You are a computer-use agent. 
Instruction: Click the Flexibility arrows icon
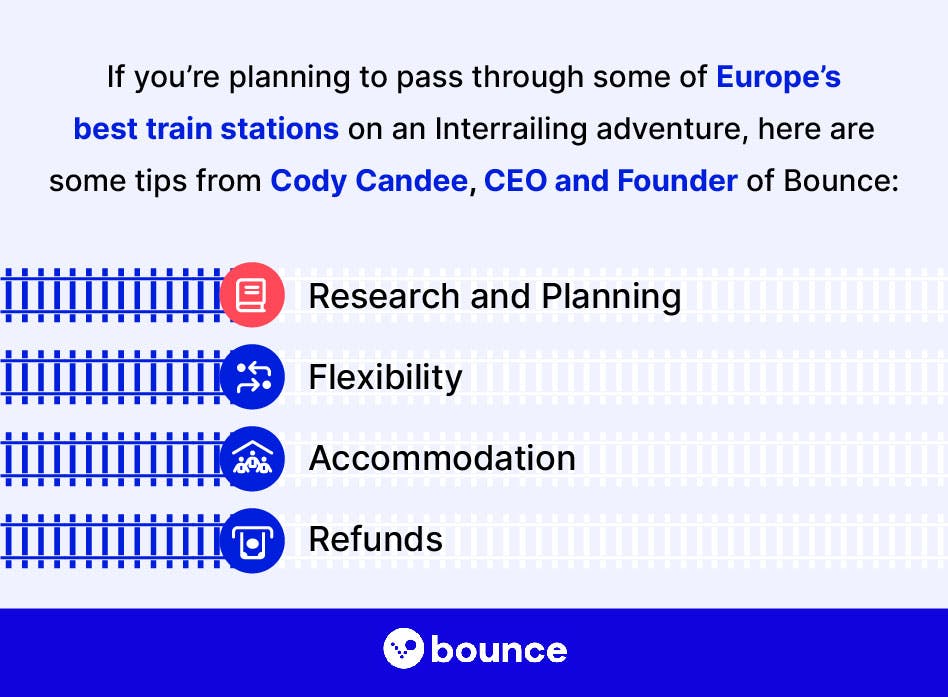pos(252,377)
